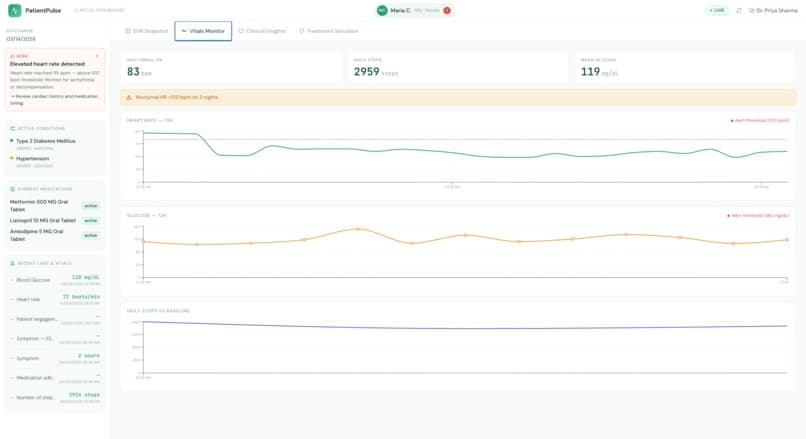Open Dr. Priya Sharma user menu
806x439 pixels.
773,10
